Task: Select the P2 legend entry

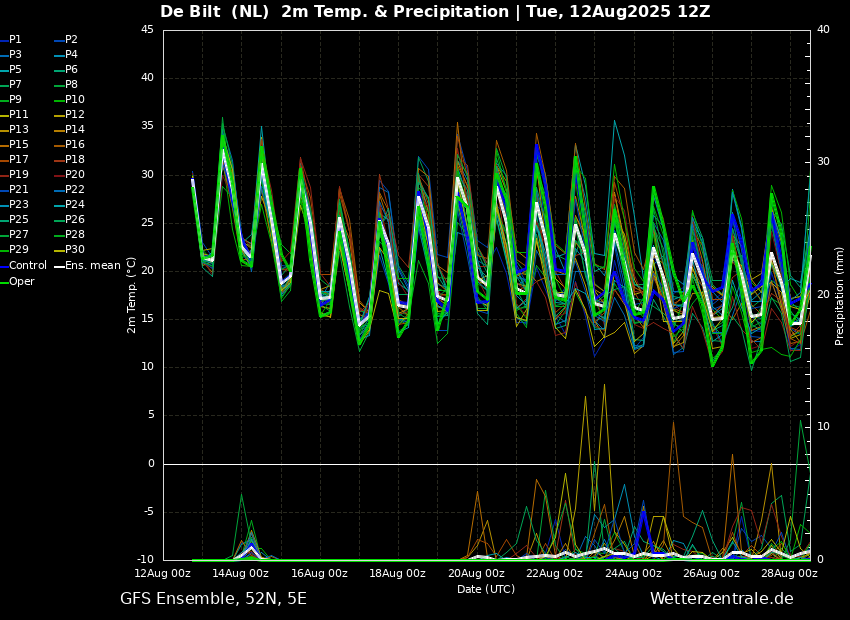Action: [71, 40]
